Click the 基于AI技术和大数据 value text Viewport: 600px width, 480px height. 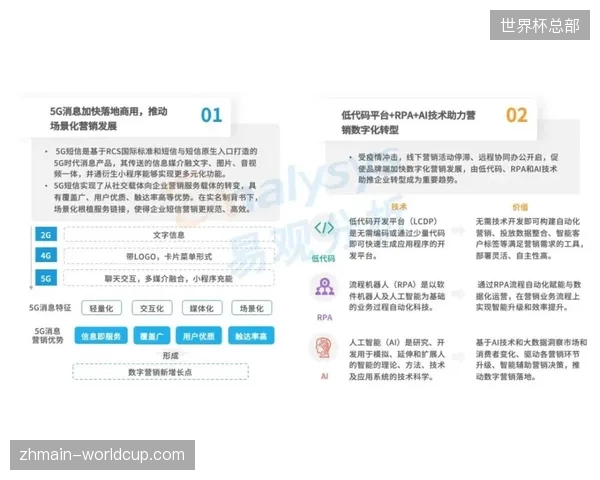531,359
